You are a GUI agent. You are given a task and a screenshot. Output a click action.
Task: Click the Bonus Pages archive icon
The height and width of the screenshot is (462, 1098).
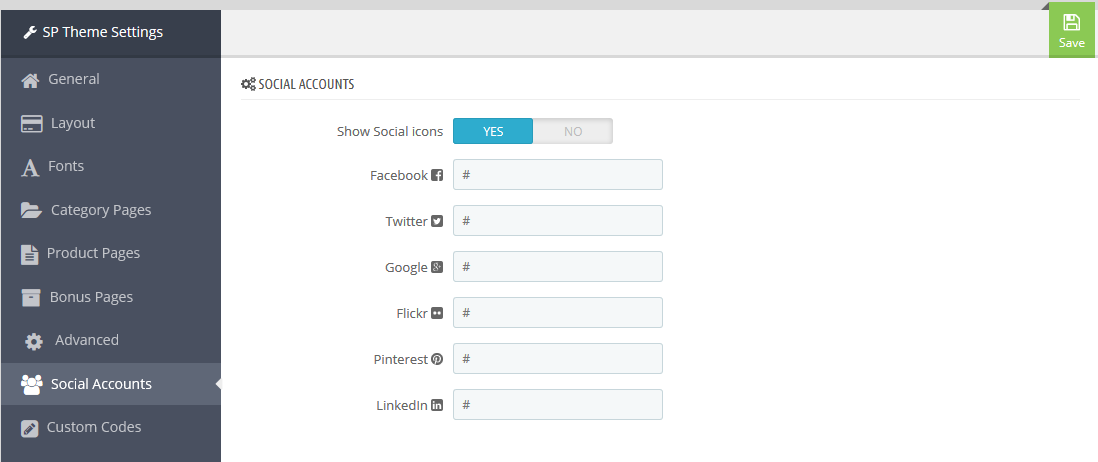[x=31, y=298]
